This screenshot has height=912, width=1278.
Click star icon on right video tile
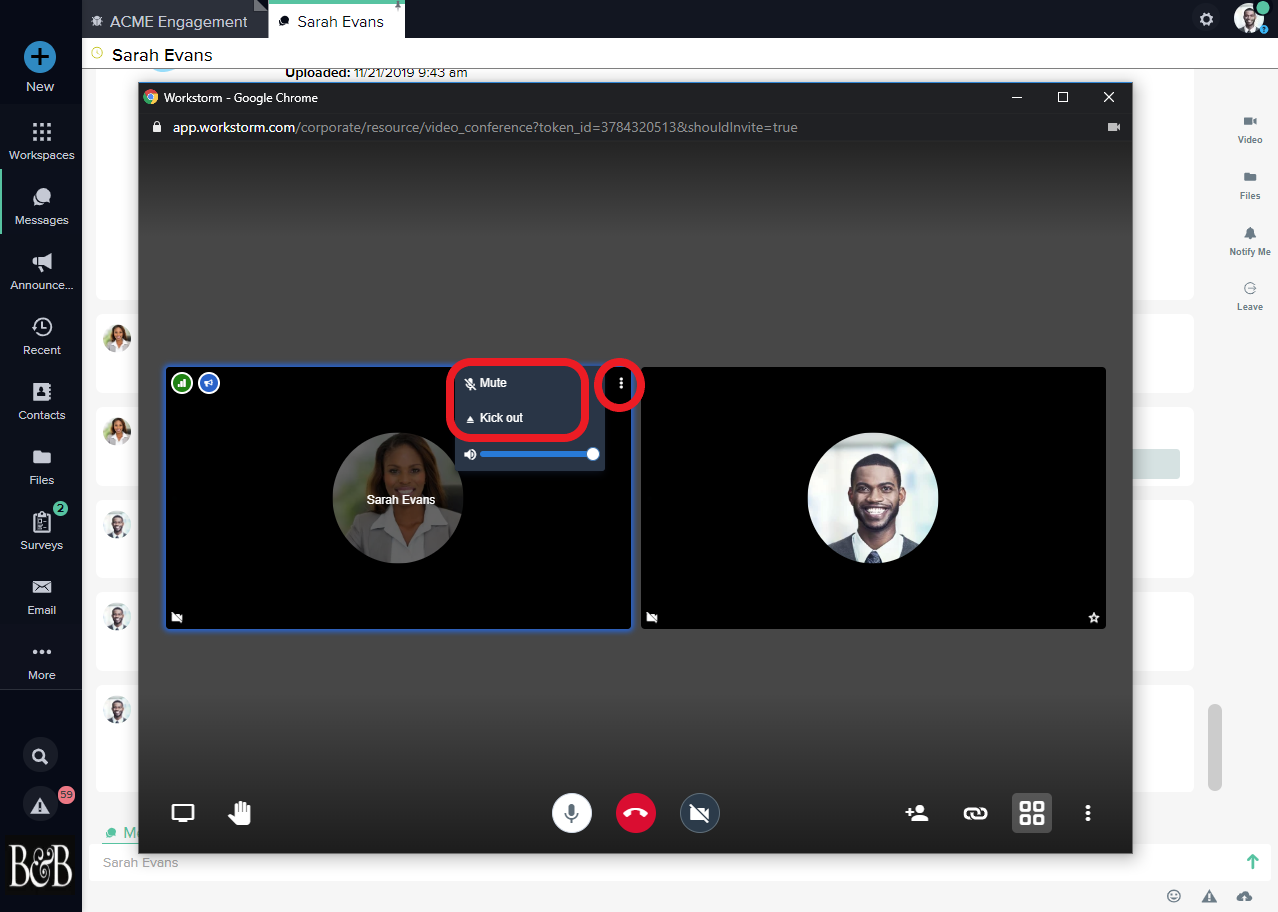pyautogui.click(x=1094, y=618)
